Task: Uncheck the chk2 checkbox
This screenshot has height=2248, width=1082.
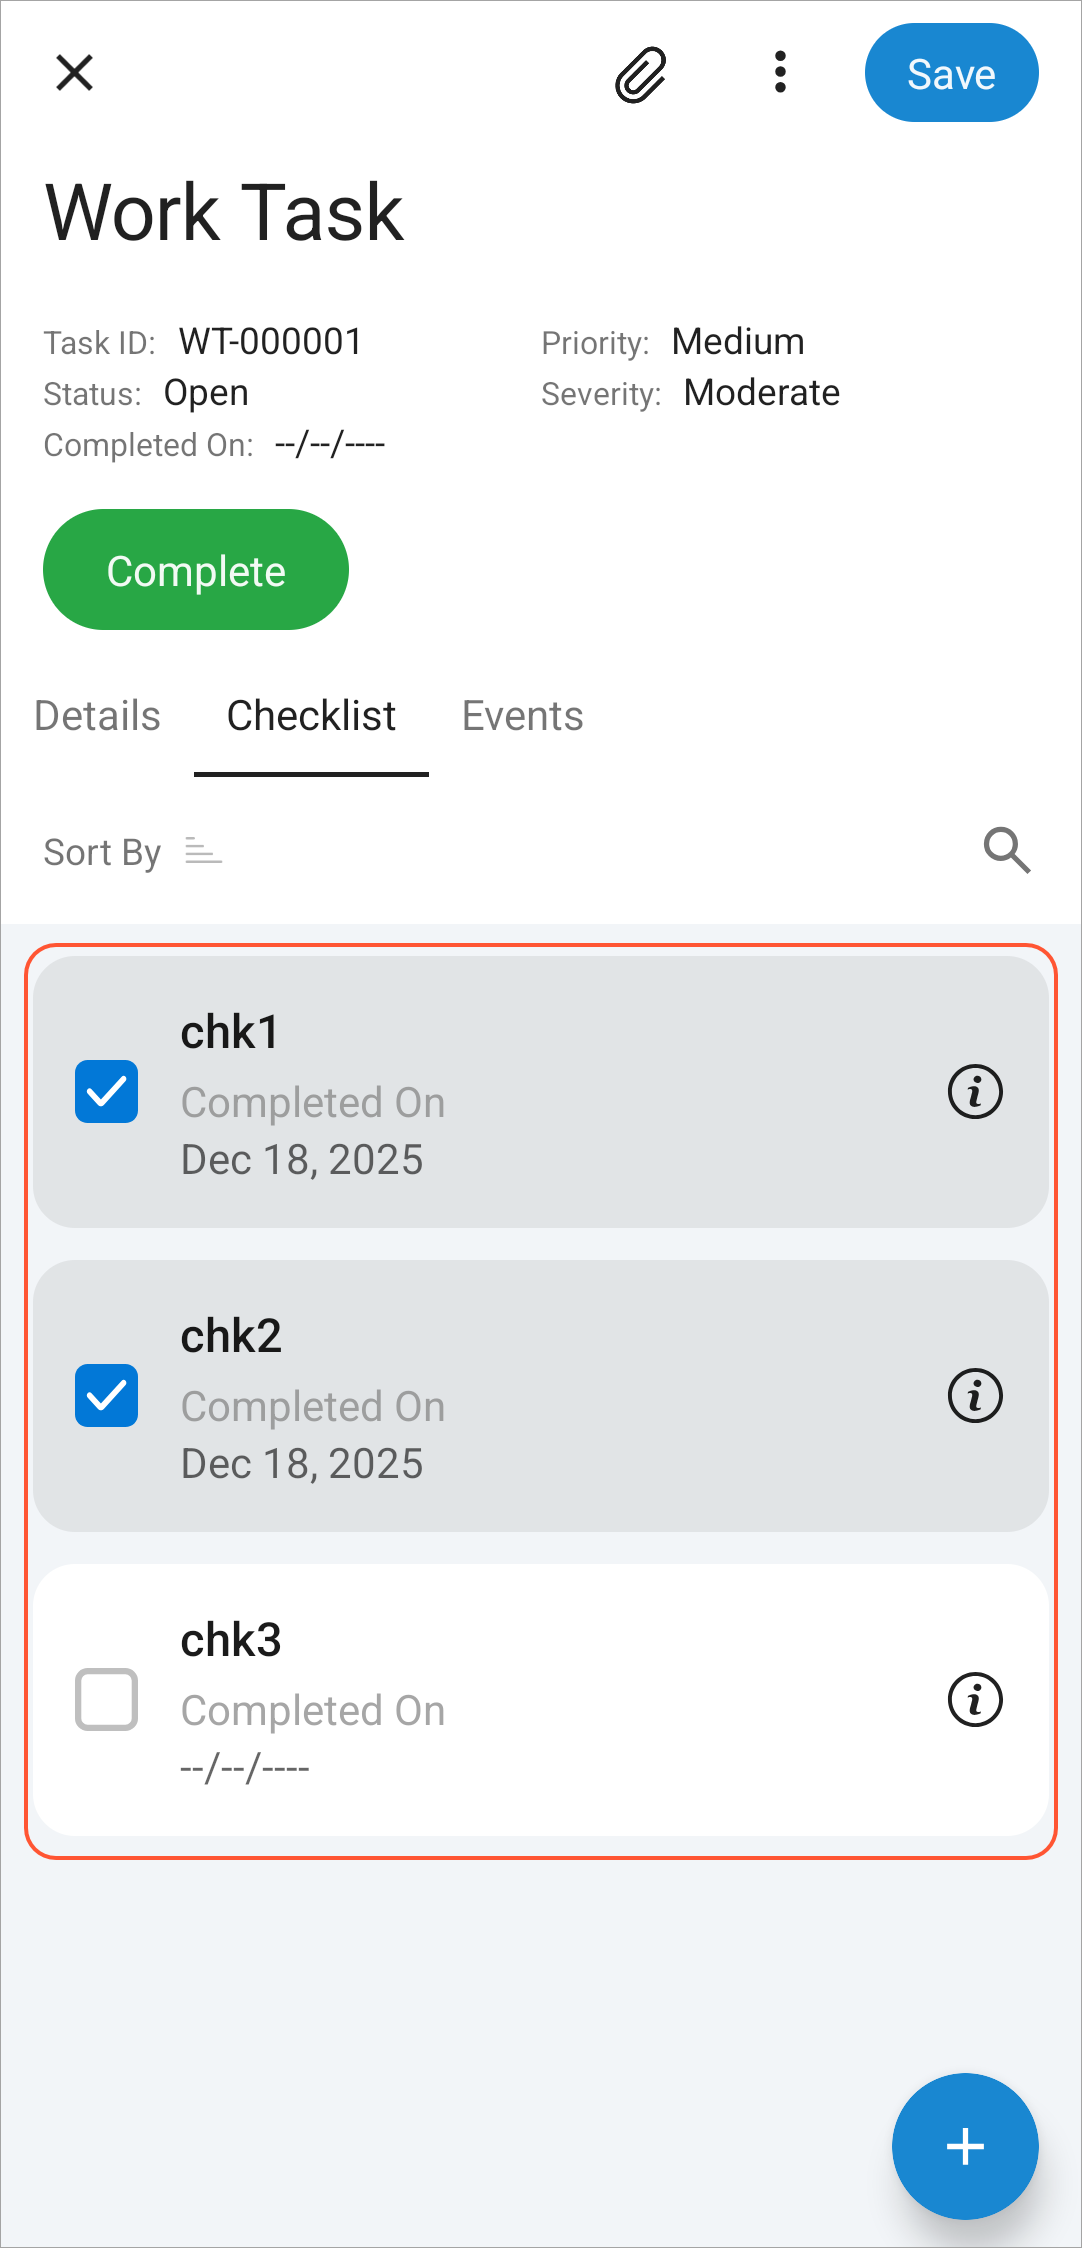Action: point(107,1395)
